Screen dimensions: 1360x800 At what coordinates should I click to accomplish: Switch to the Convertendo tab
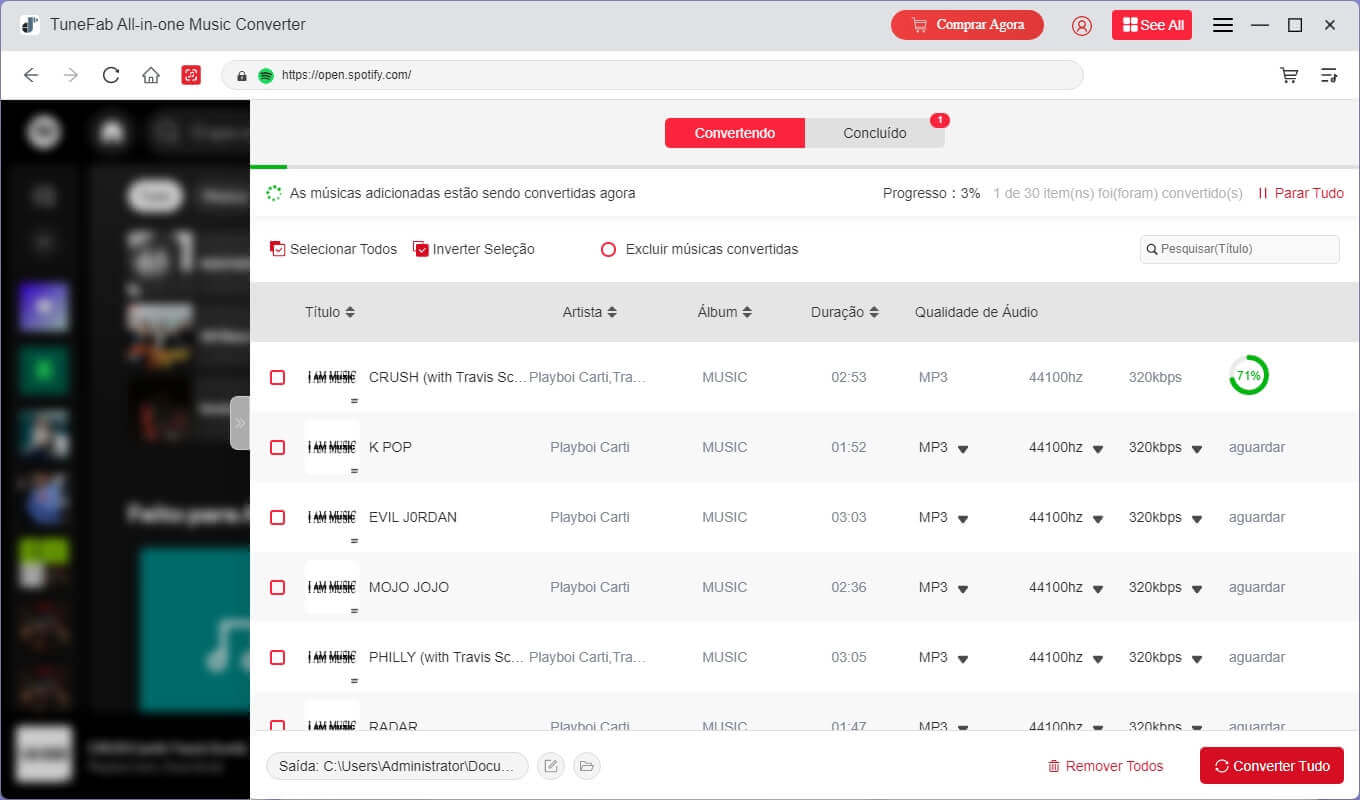735,133
